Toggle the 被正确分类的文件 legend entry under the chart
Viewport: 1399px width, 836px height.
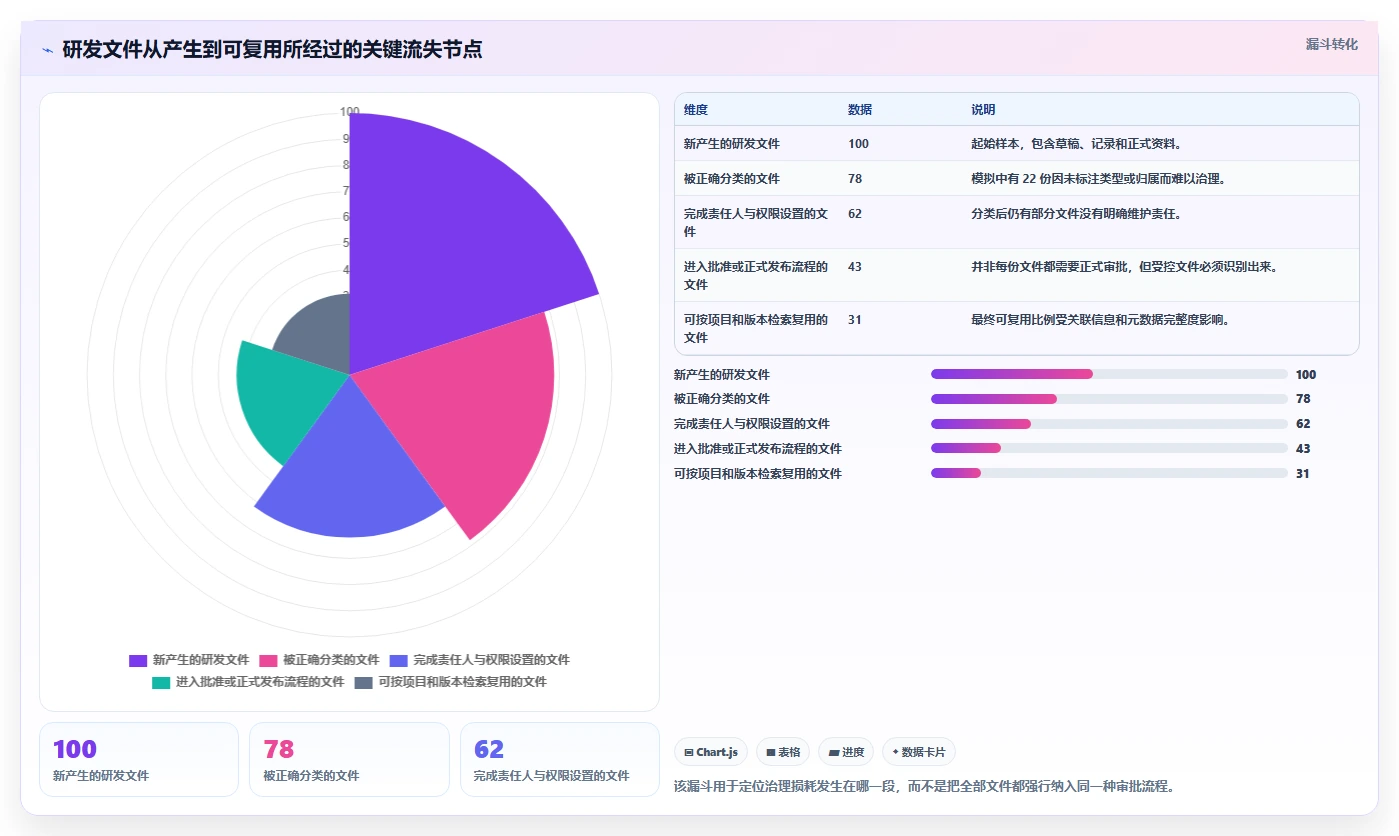coord(319,660)
